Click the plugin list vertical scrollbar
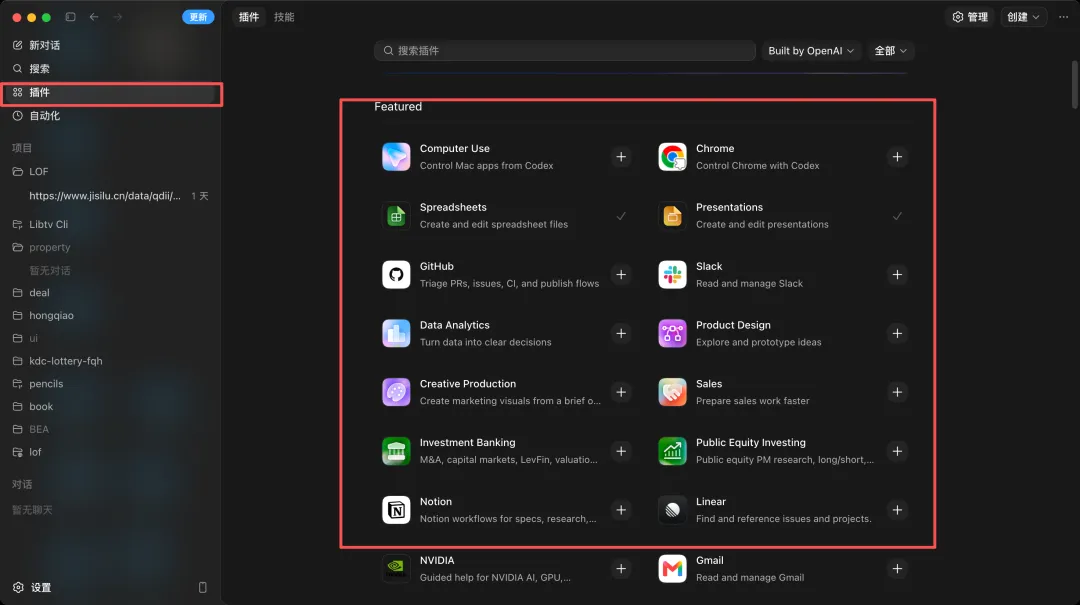The width and height of the screenshot is (1080, 605). point(1074,84)
